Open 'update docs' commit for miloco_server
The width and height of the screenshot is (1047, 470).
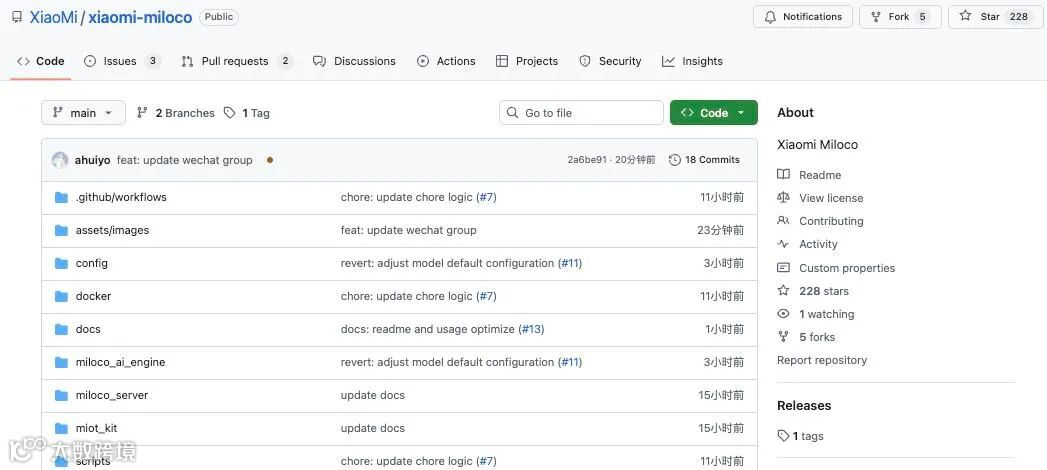[x=373, y=395]
